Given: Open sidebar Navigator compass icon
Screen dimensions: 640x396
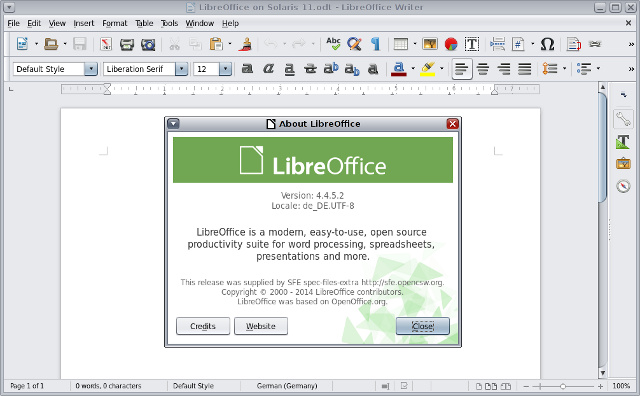Looking at the screenshot, I should [623, 186].
